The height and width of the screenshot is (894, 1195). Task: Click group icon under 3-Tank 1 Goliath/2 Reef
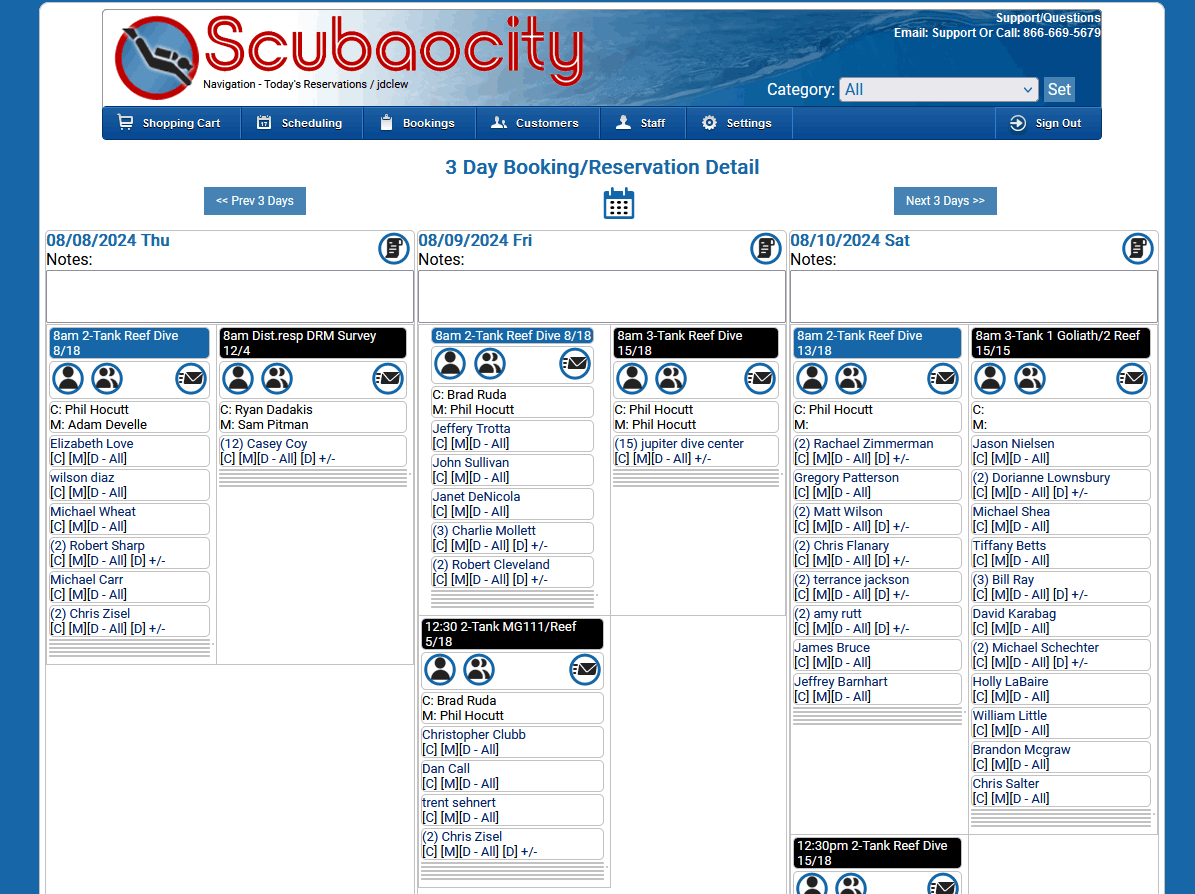[1029, 379]
